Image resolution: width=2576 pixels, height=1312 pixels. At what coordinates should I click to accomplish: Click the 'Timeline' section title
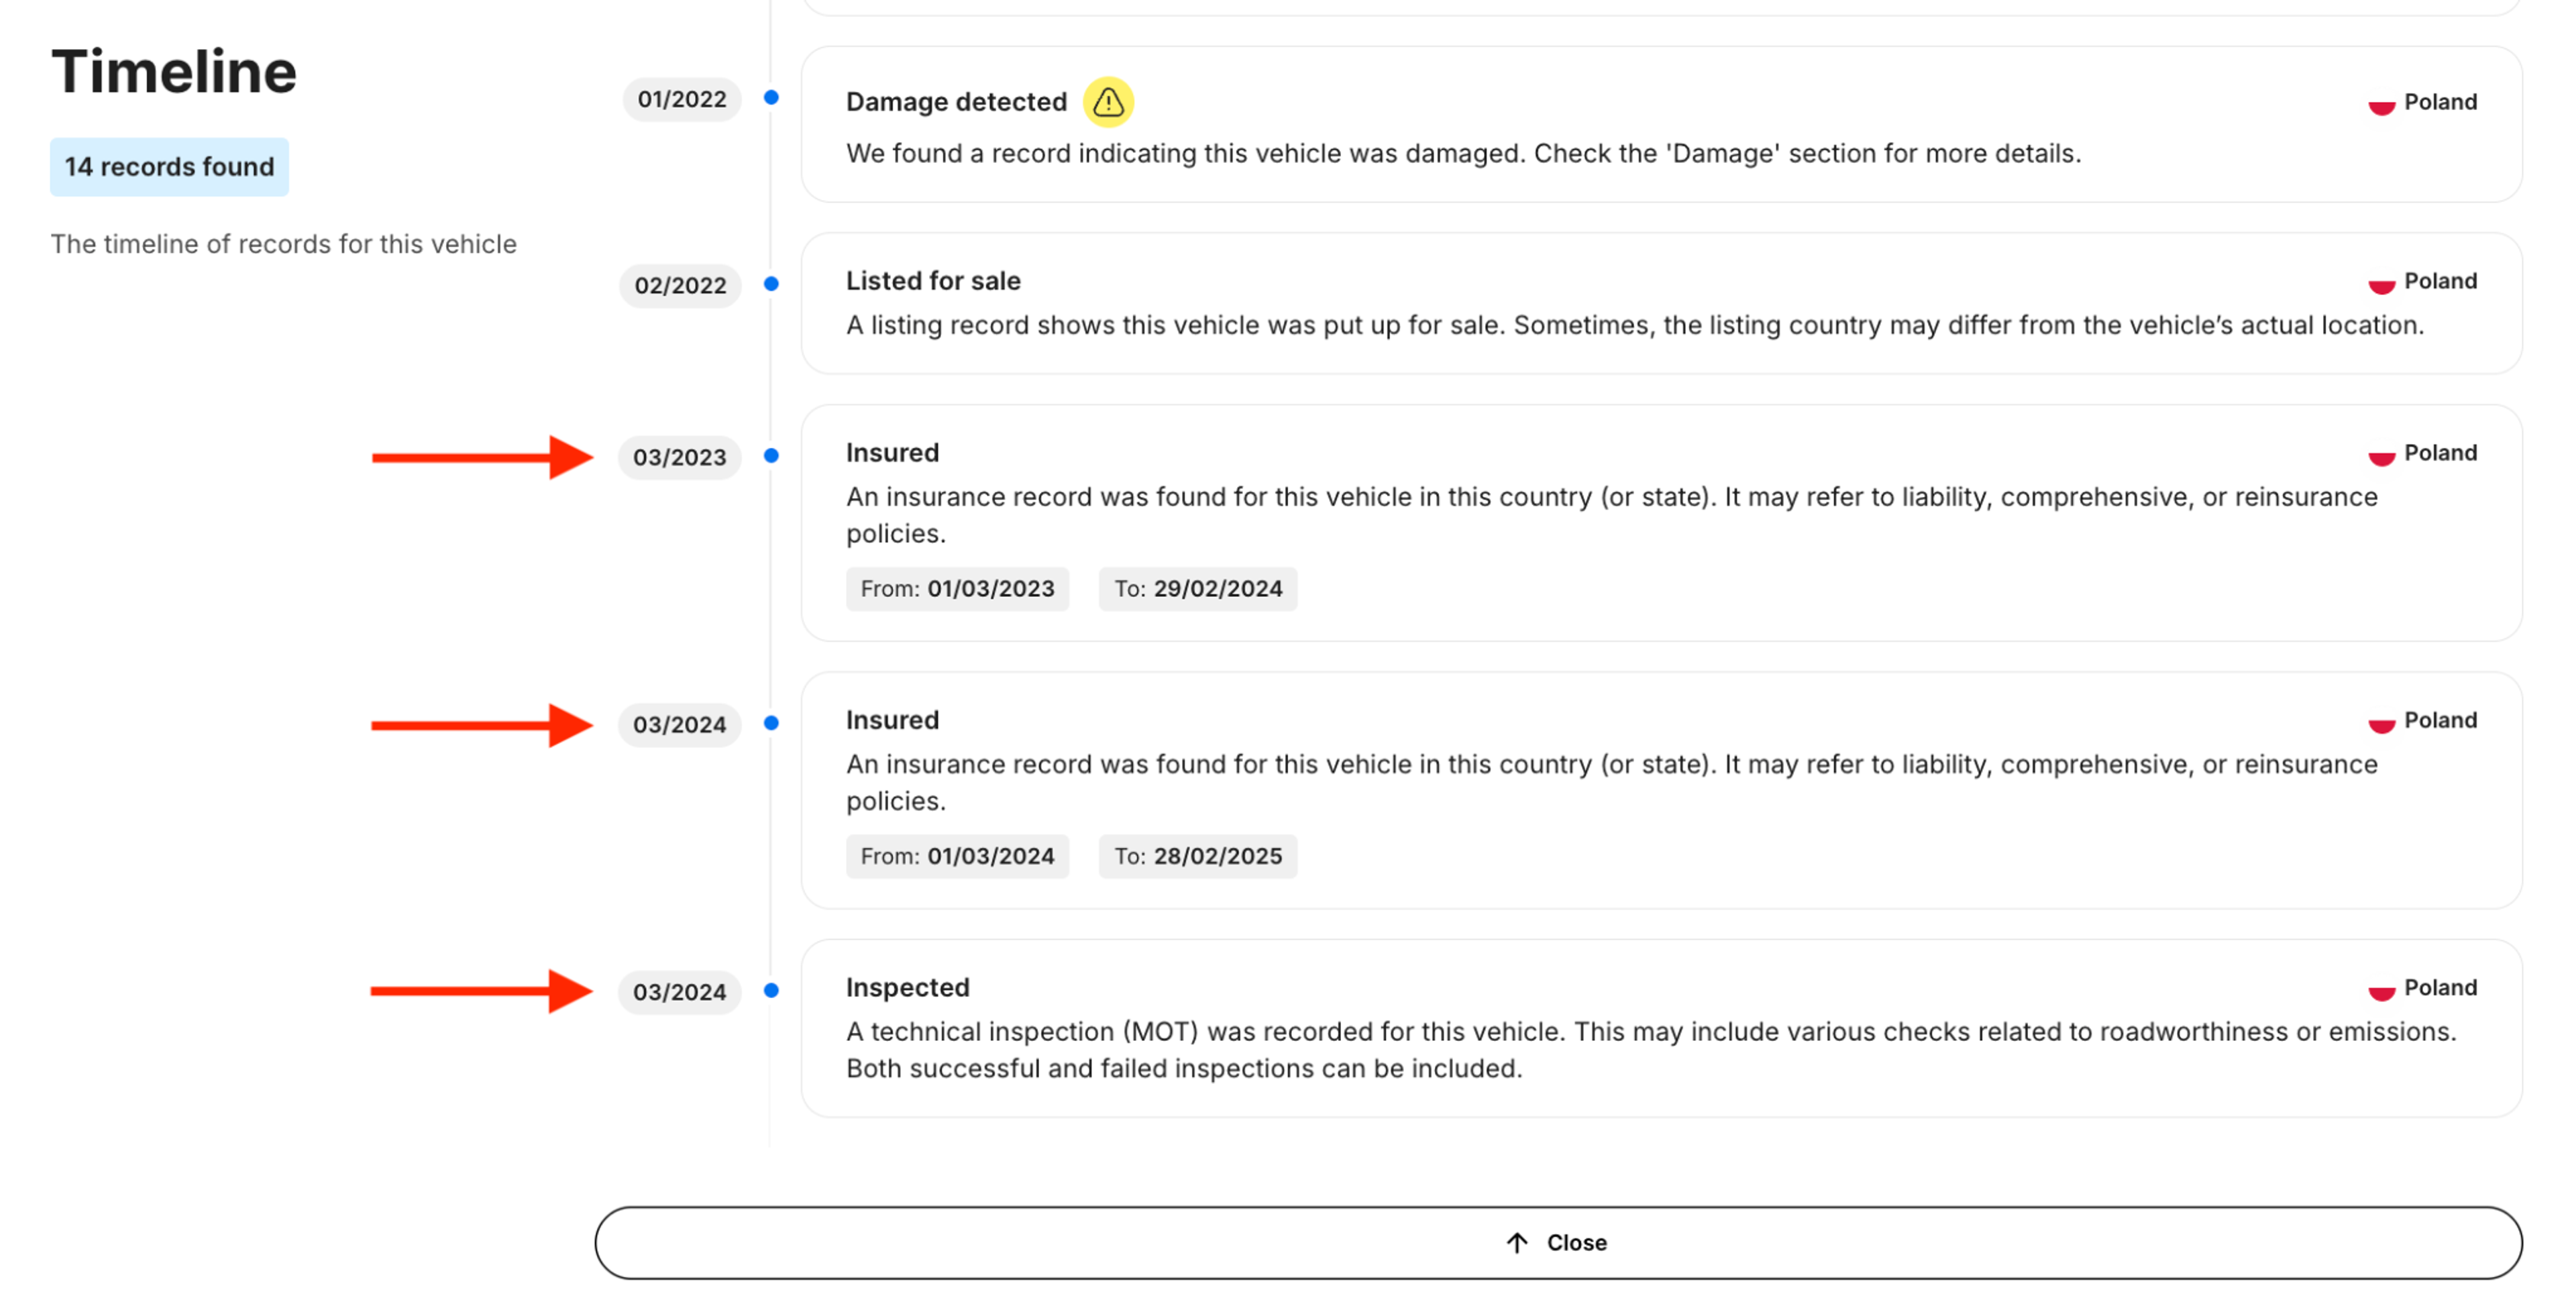(174, 72)
